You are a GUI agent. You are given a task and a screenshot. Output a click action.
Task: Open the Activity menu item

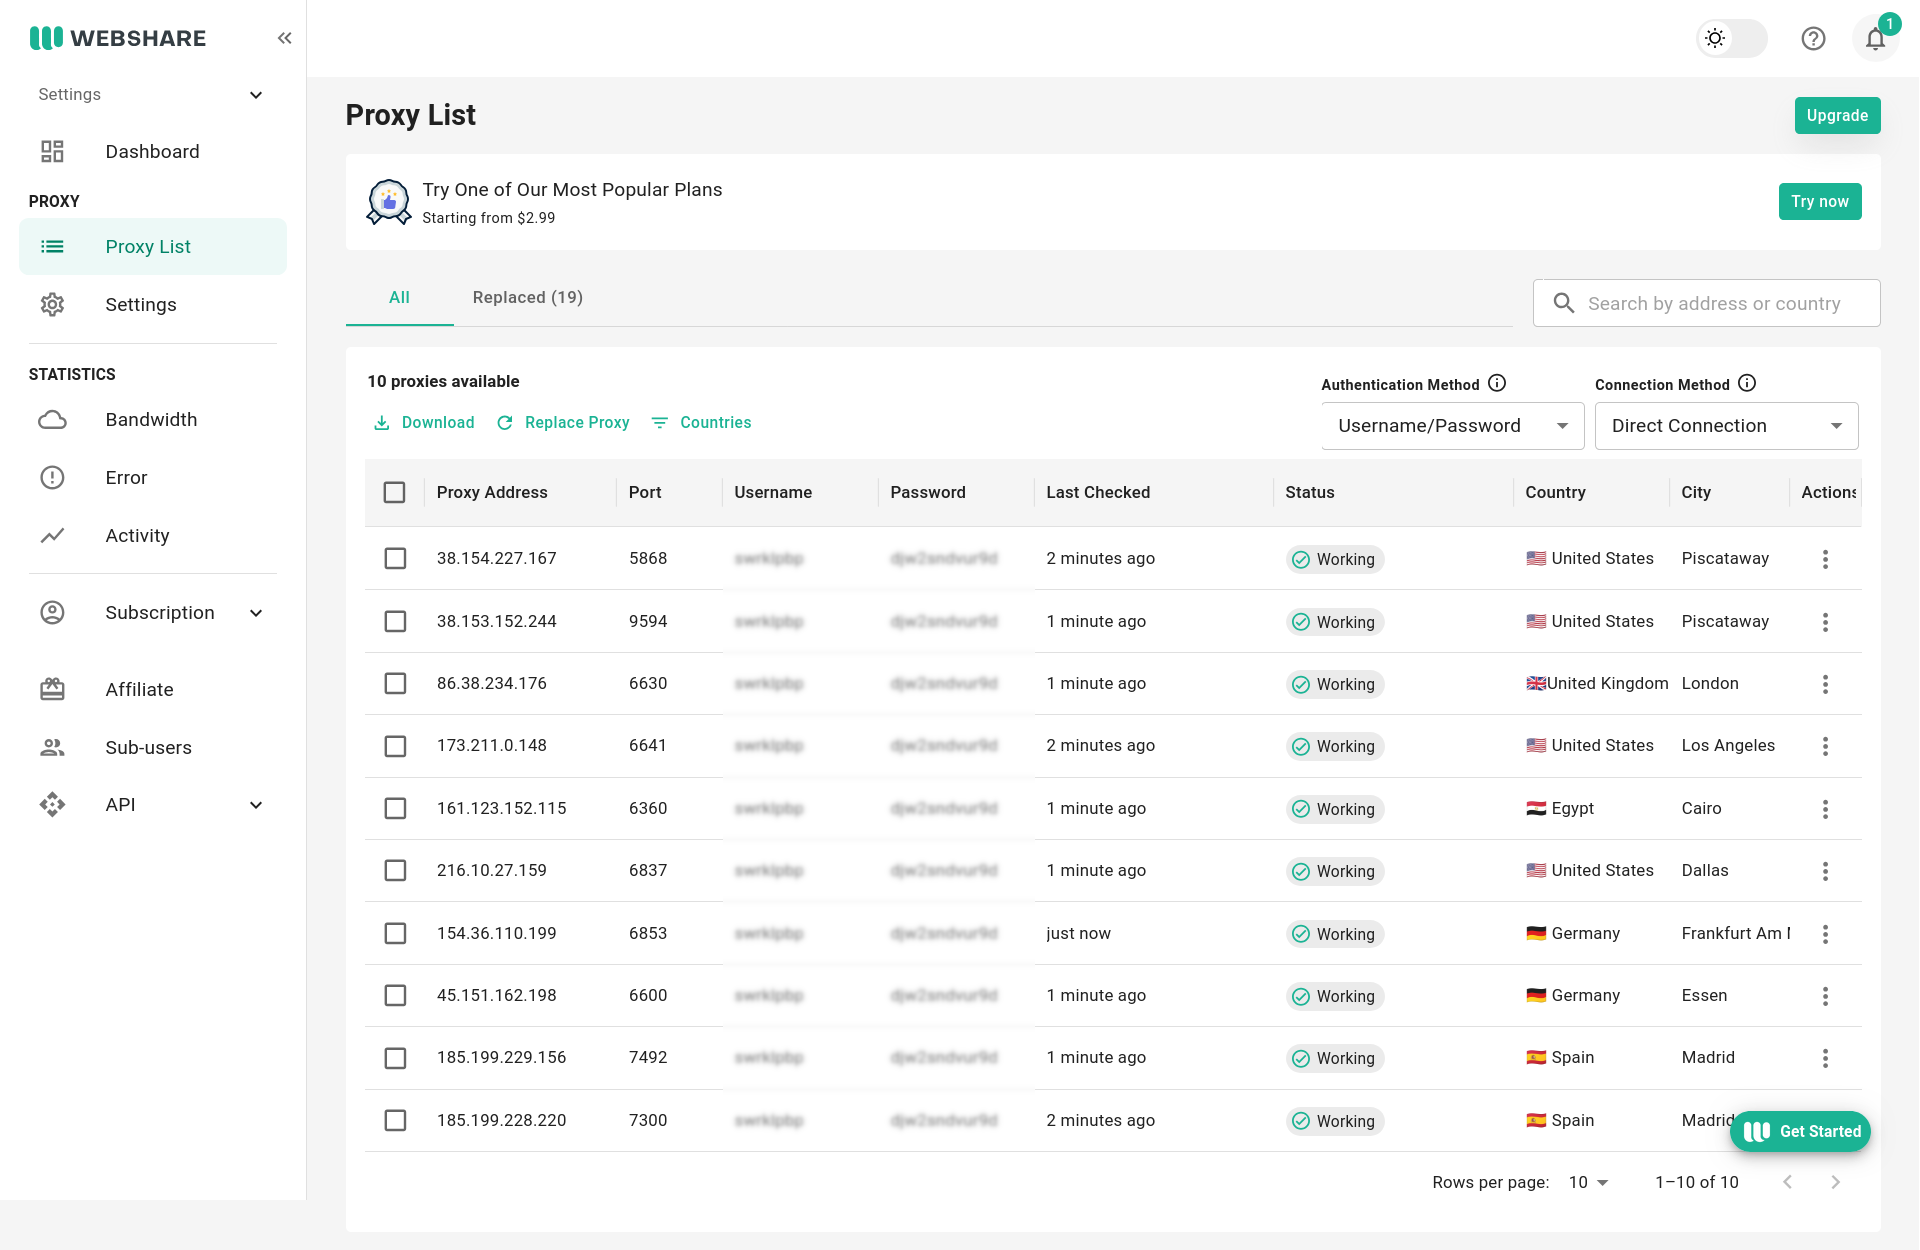point(137,536)
